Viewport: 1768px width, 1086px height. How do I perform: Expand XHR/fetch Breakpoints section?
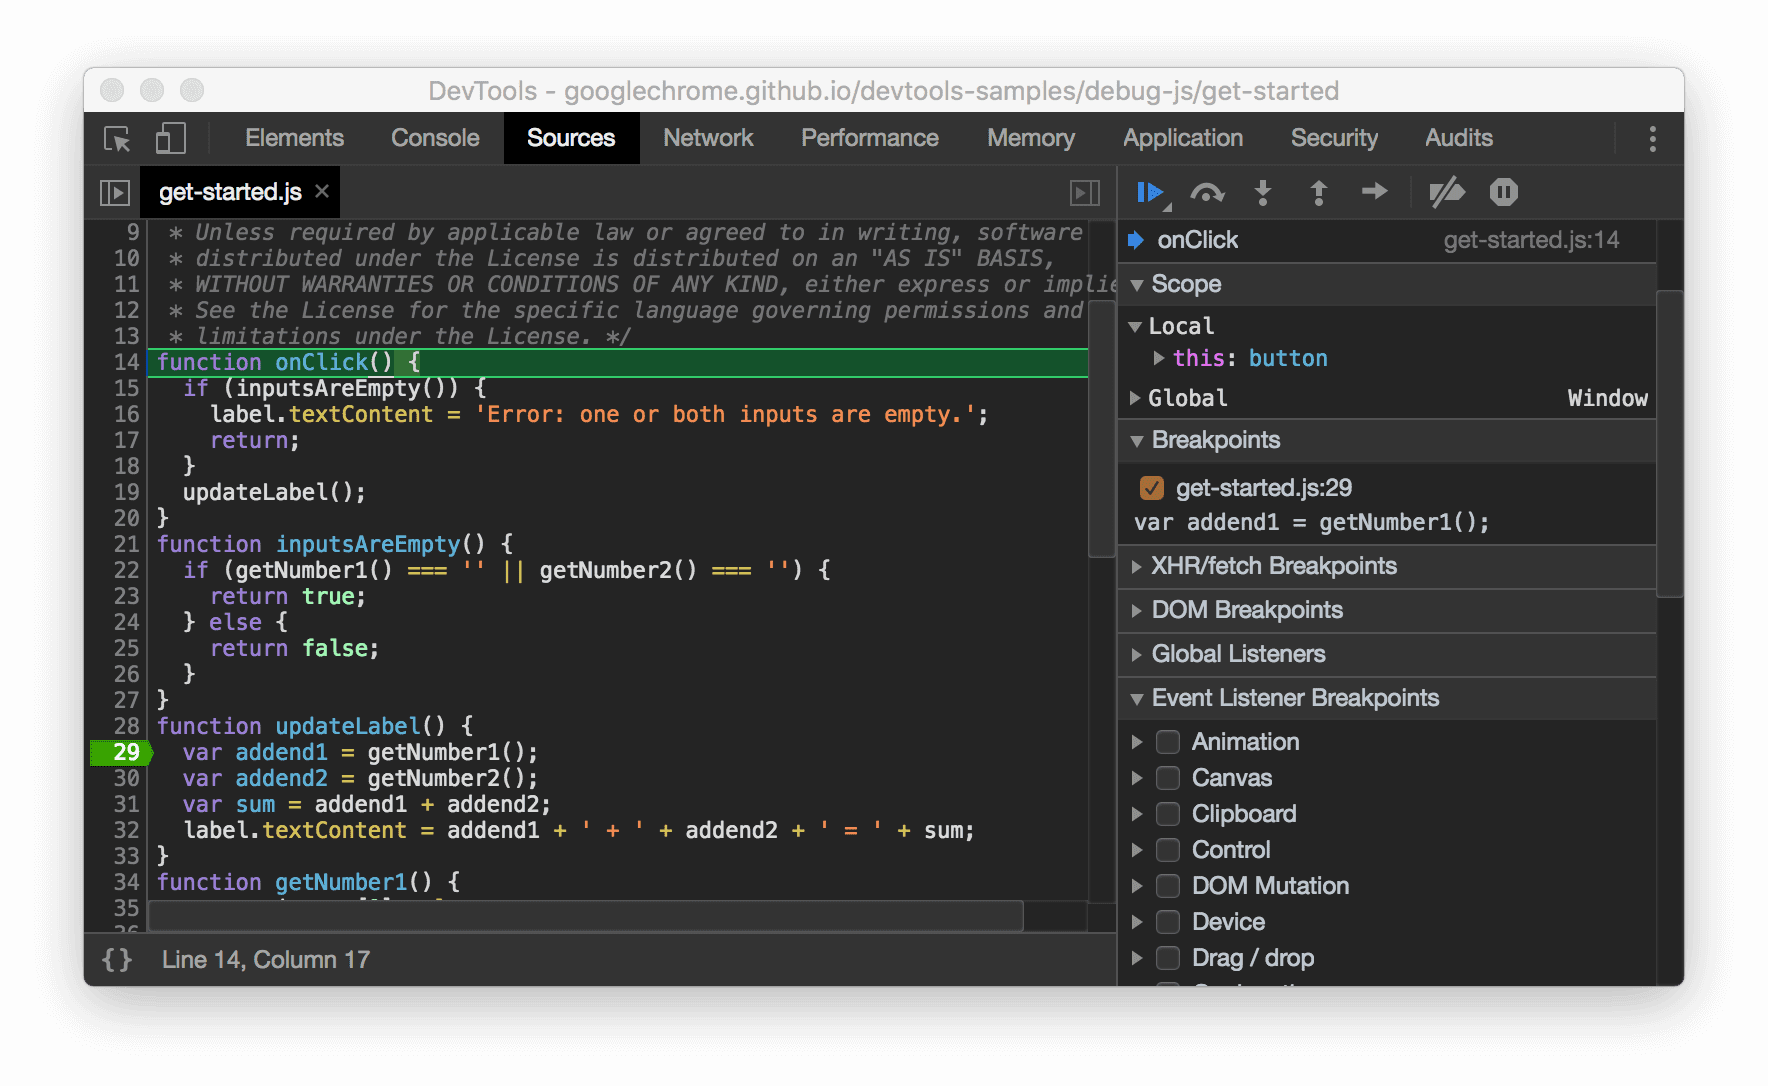pos(1137,566)
